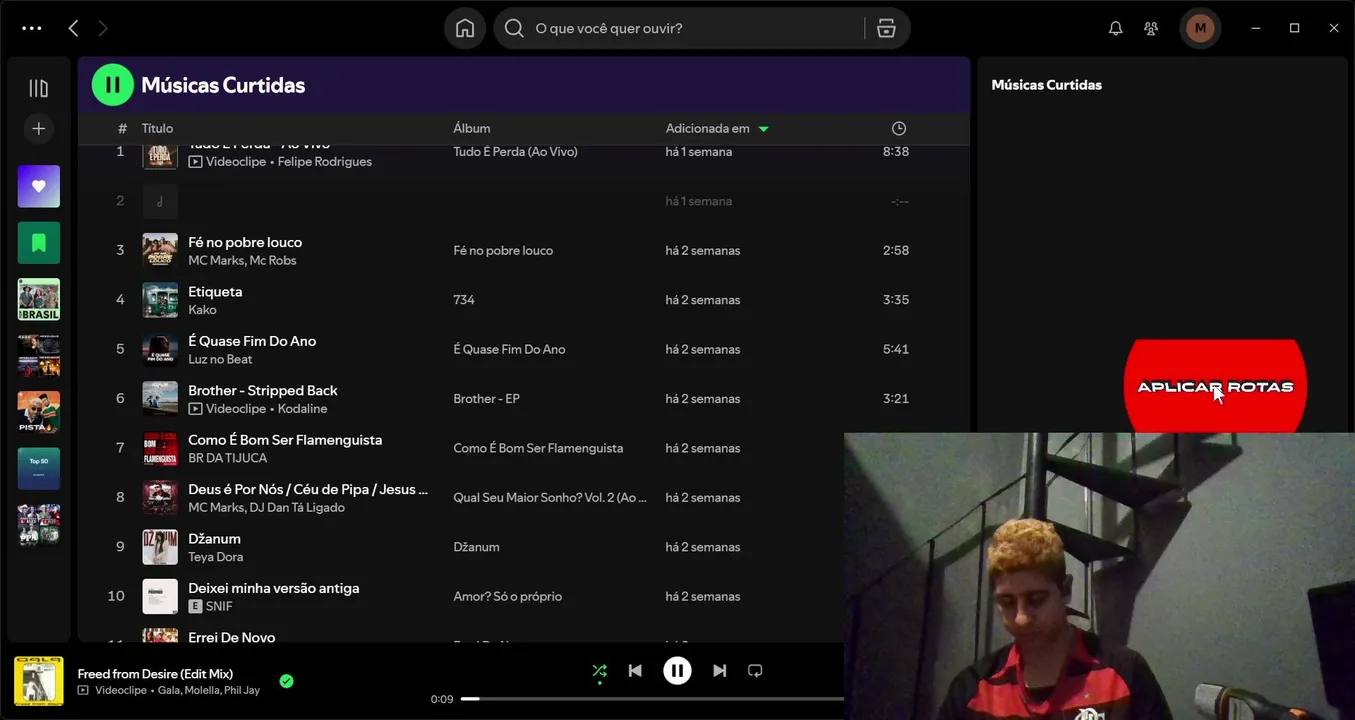Sort by the Álbum column header
Screen dimensions: 1355x720
click(x=472, y=128)
